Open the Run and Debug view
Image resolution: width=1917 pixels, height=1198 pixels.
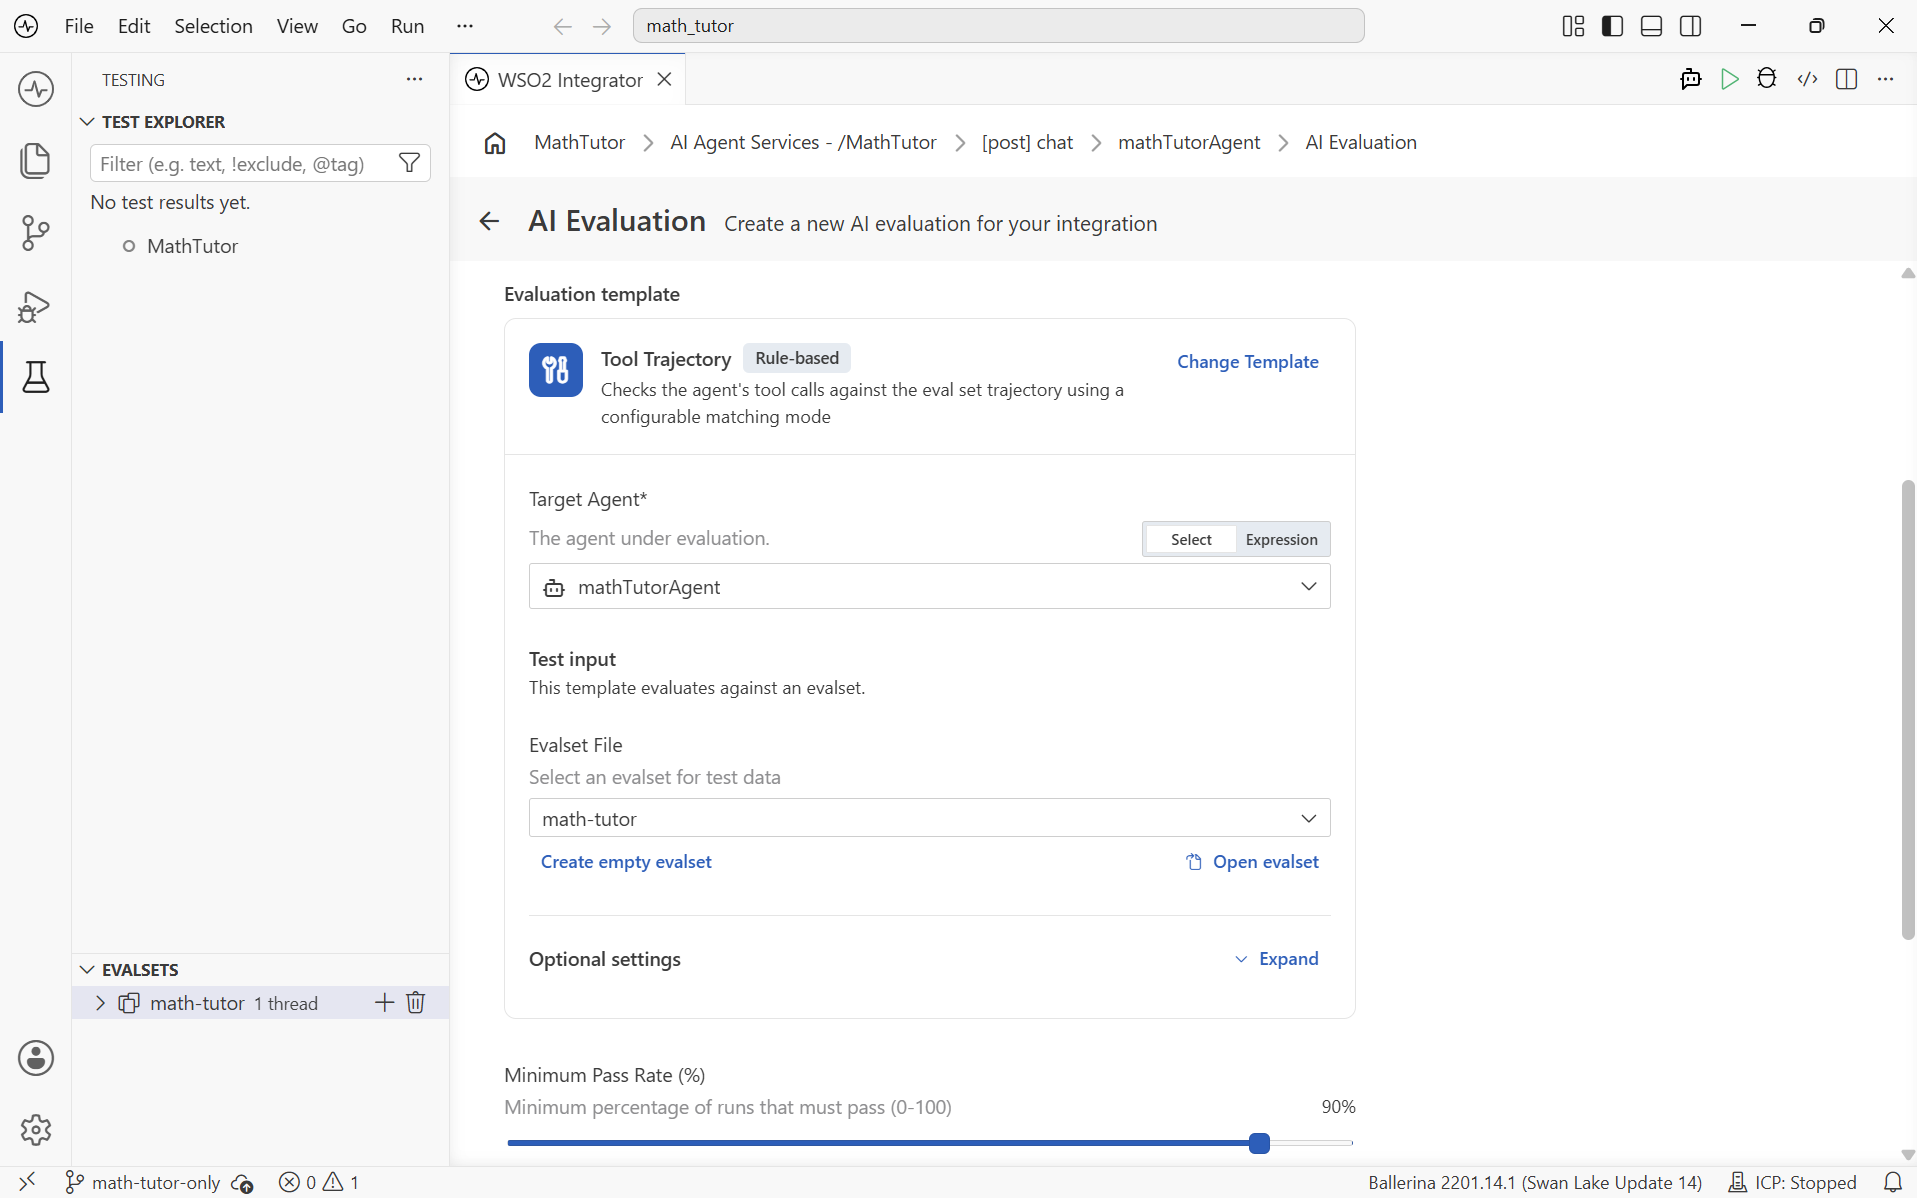click(36, 306)
